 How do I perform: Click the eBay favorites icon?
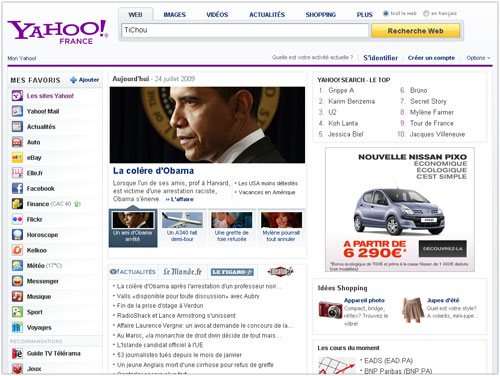[17, 157]
